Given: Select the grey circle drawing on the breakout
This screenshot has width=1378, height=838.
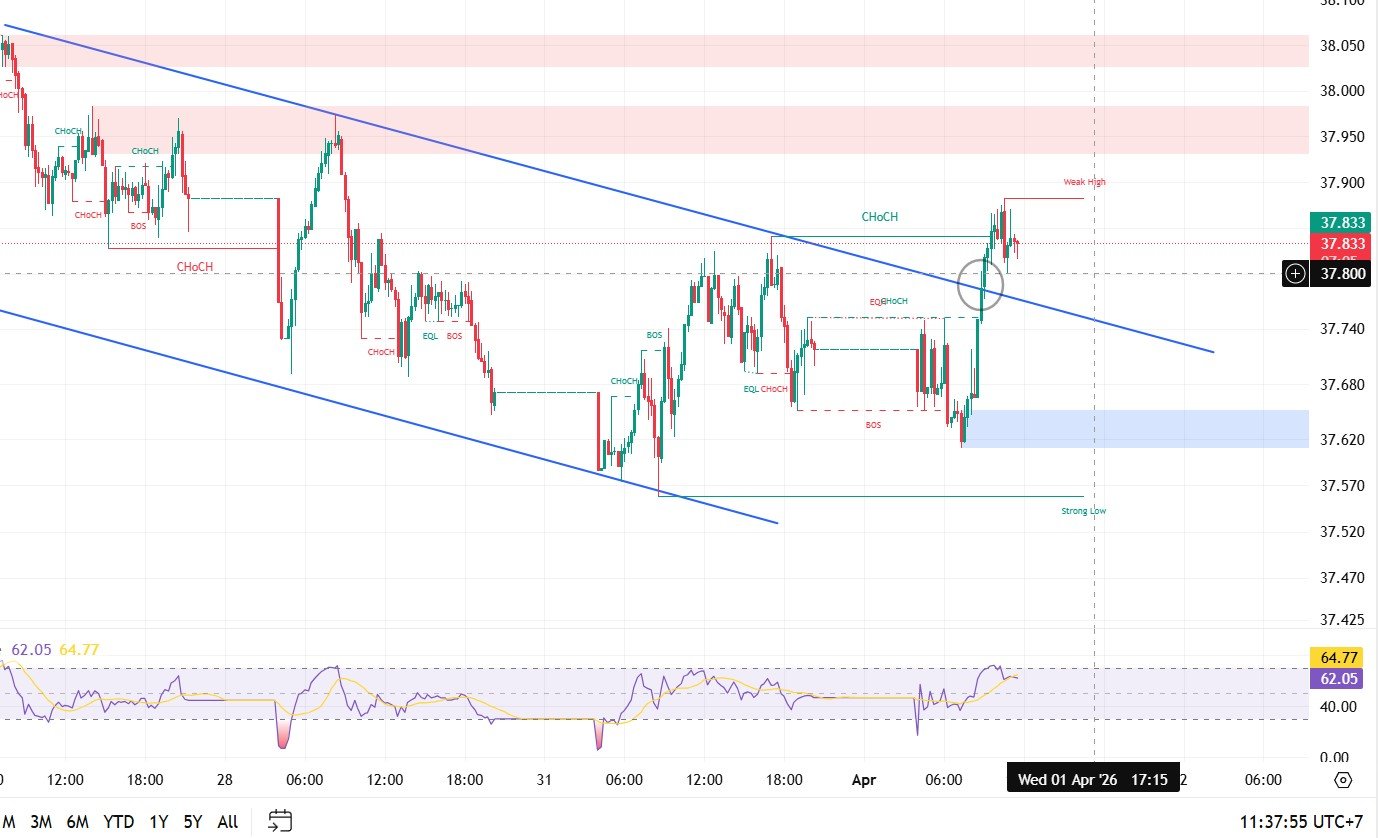Looking at the screenshot, I should click(x=980, y=283).
